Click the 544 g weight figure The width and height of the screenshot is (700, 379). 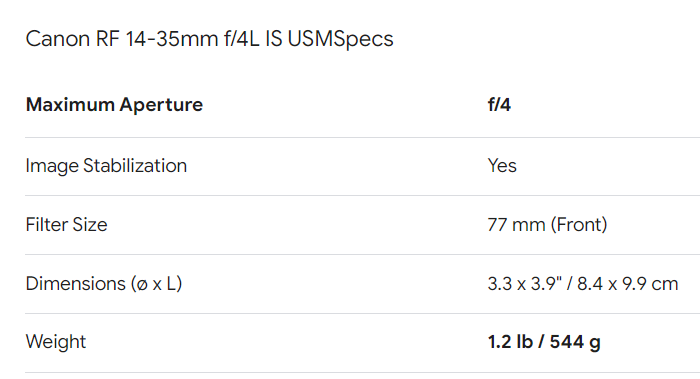tap(575, 342)
